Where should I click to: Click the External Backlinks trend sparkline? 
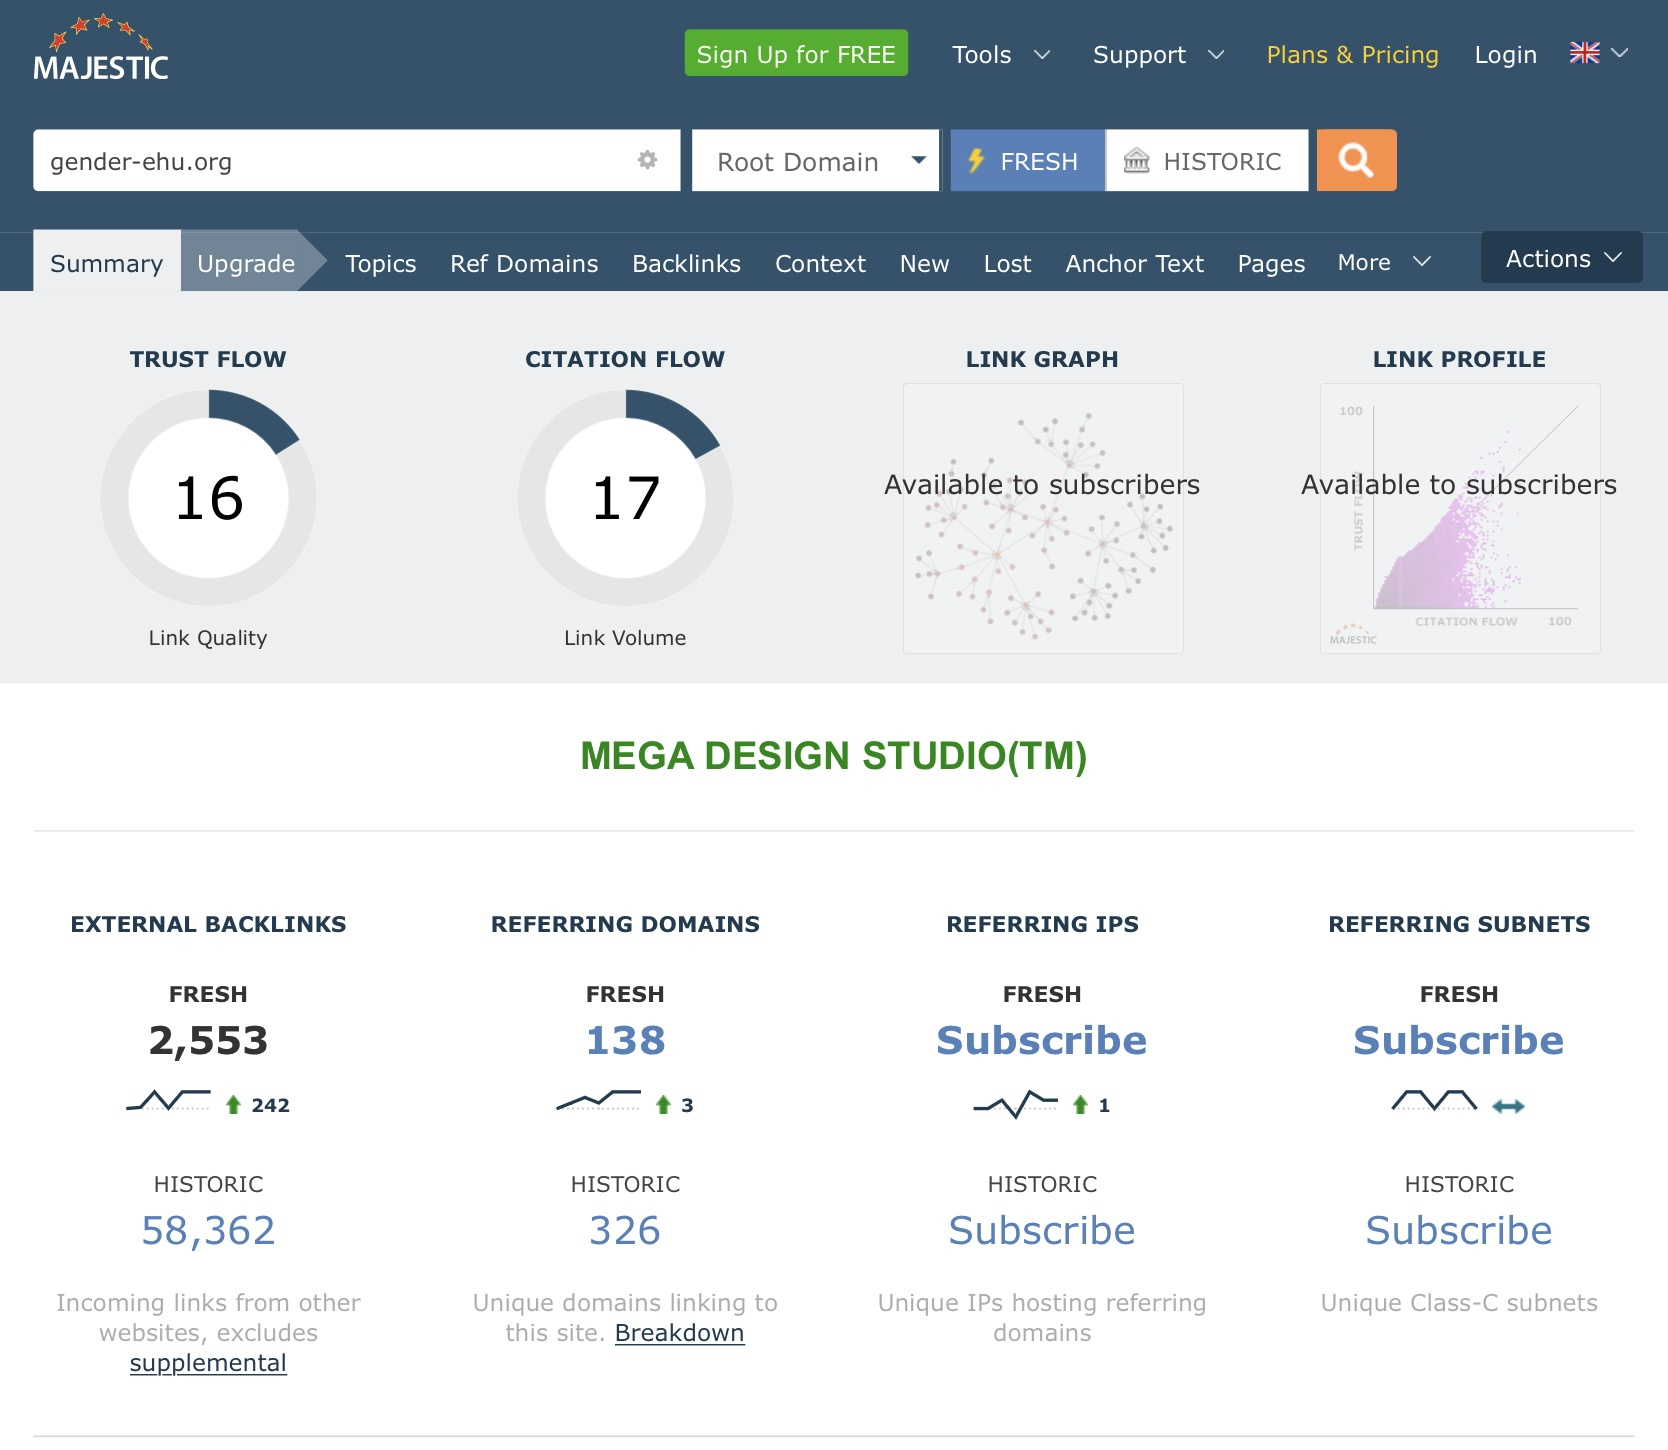(x=168, y=1101)
